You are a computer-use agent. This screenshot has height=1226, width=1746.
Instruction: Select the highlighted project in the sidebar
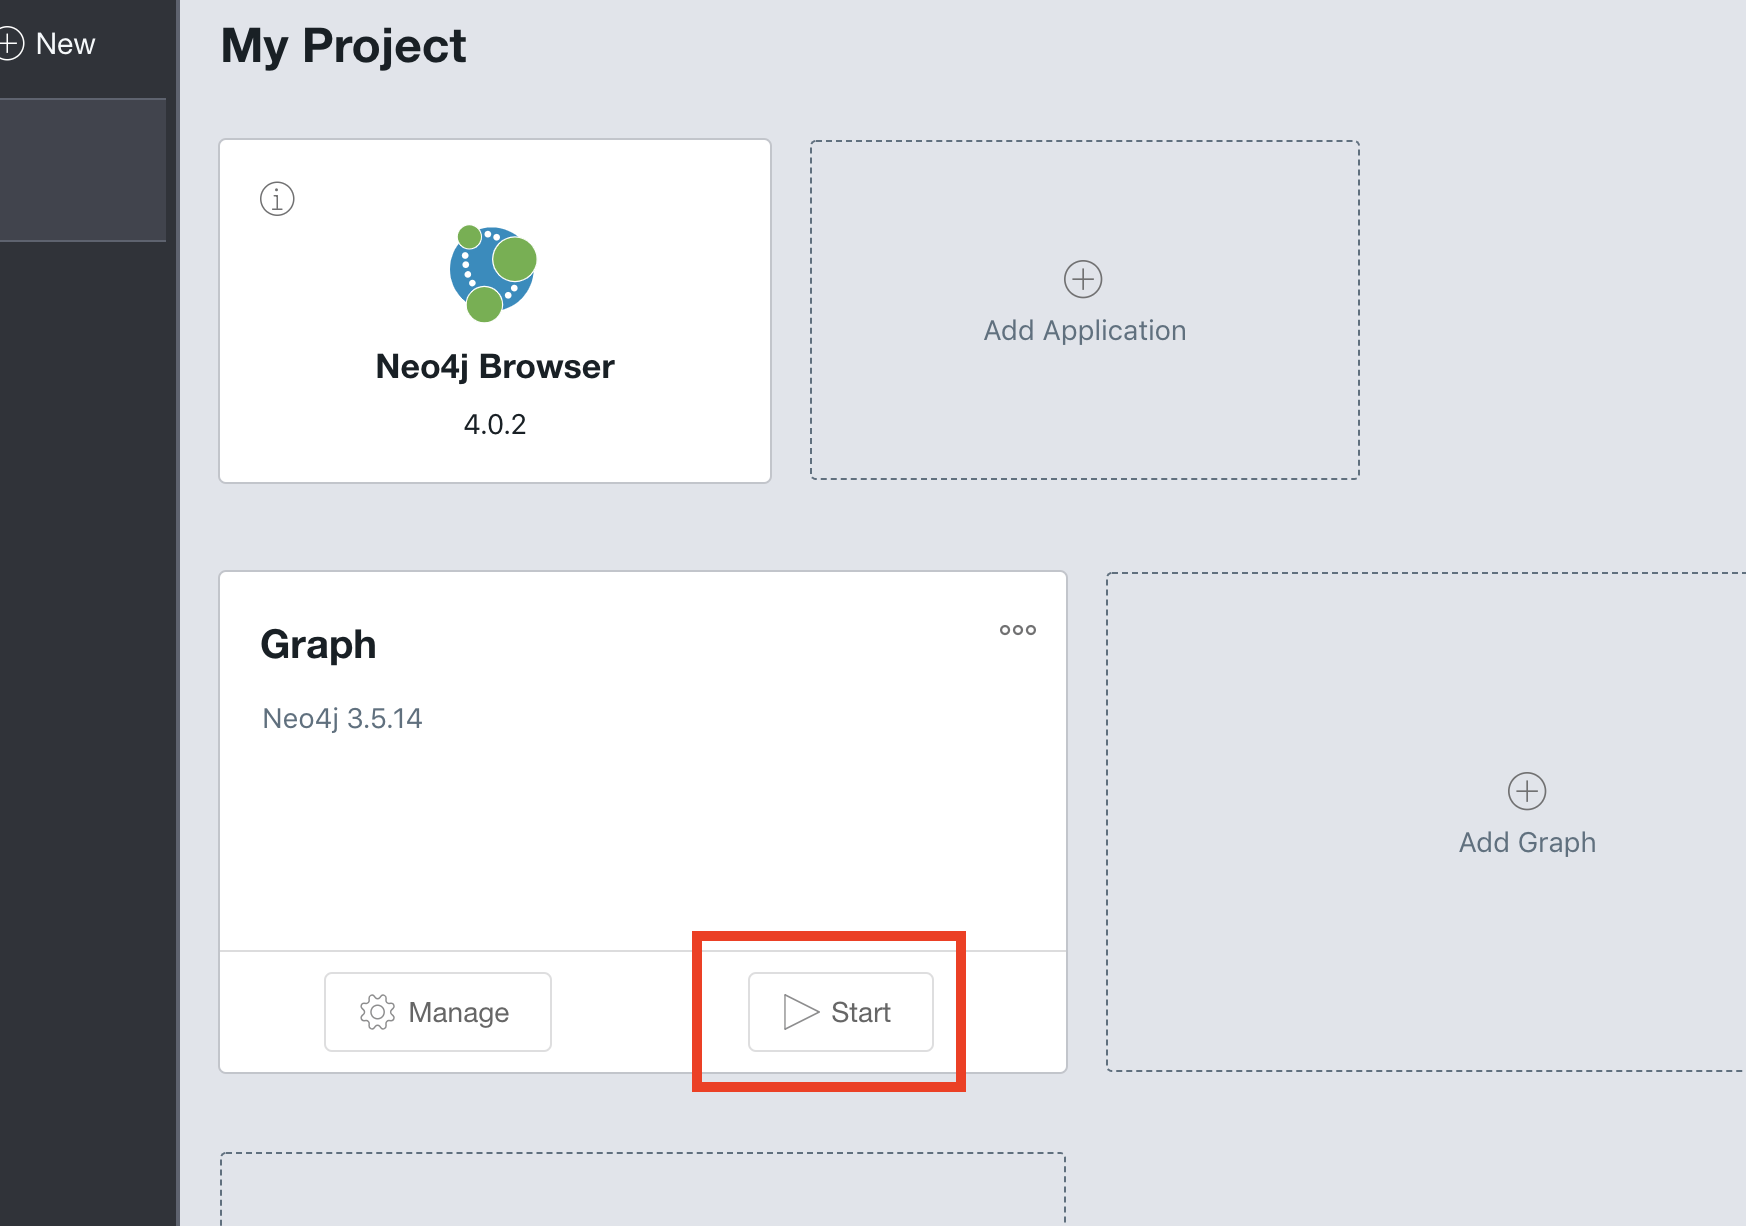coord(83,170)
